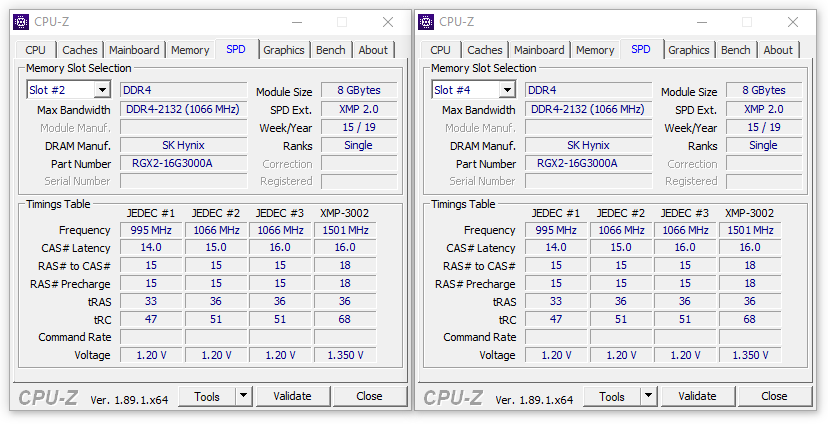Minimize the right CPU-Z window
Screen dimensions: 828x425
coord(702,22)
